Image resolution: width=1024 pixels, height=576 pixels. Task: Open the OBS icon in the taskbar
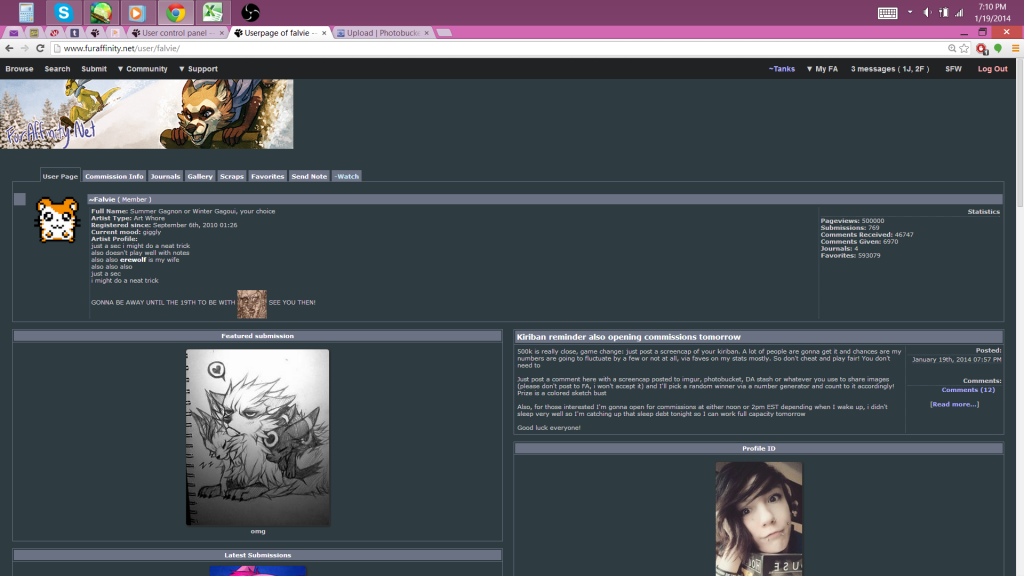(x=250, y=13)
